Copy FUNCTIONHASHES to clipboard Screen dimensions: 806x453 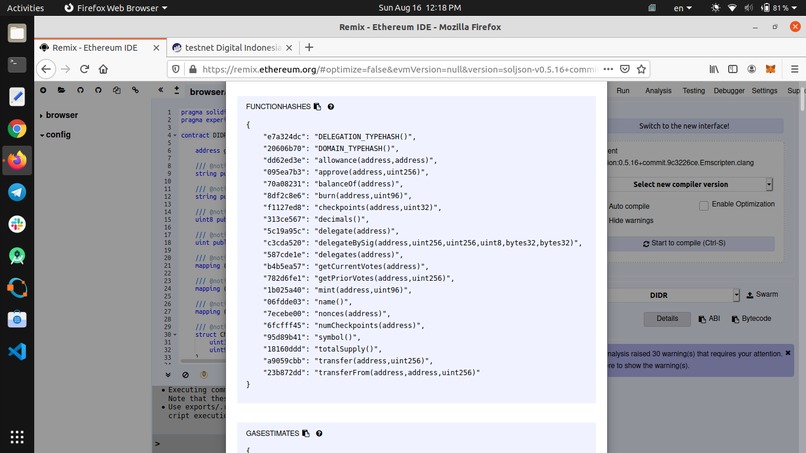point(317,106)
